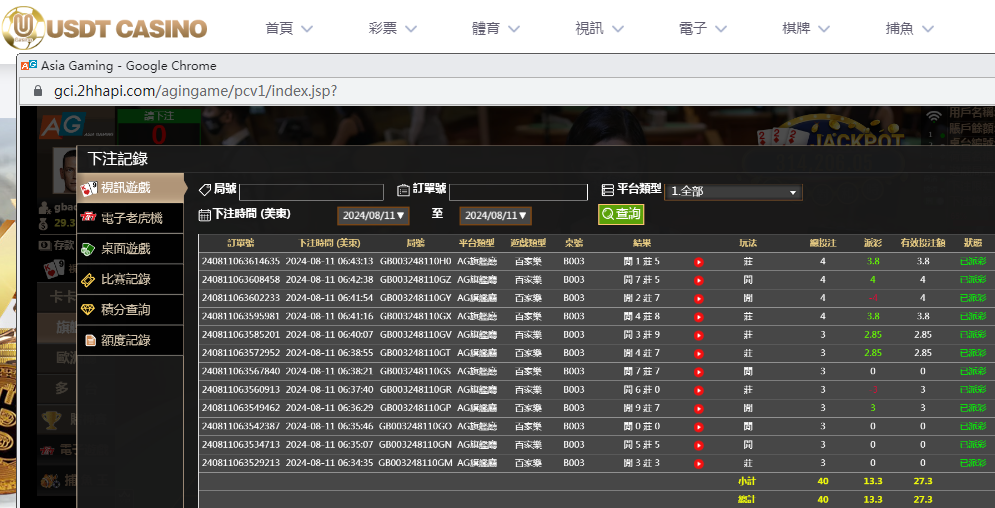Open the 平台類型 dropdown showing 1.全部
The width and height of the screenshot is (995, 508).
pos(734,191)
